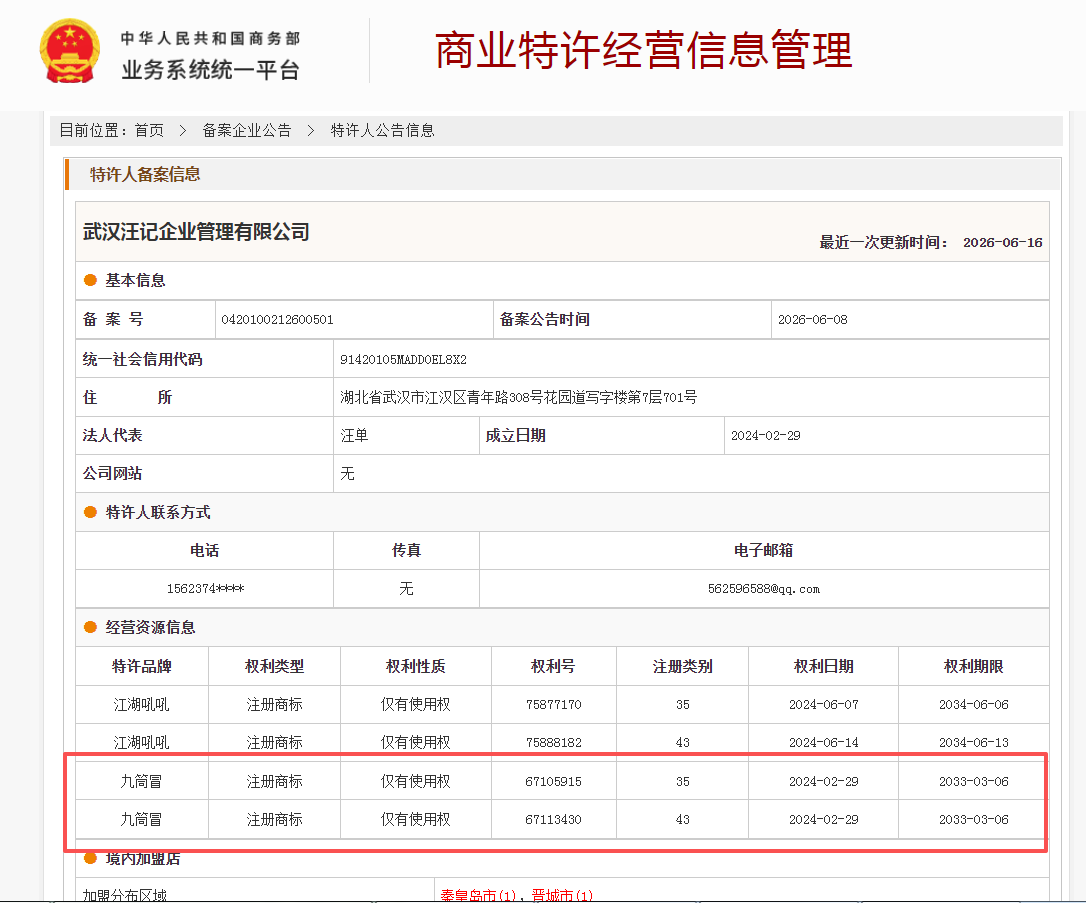This screenshot has height=903, width=1086.
Task: Click the 经营资源信息 section heading
Action: pos(150,627)
